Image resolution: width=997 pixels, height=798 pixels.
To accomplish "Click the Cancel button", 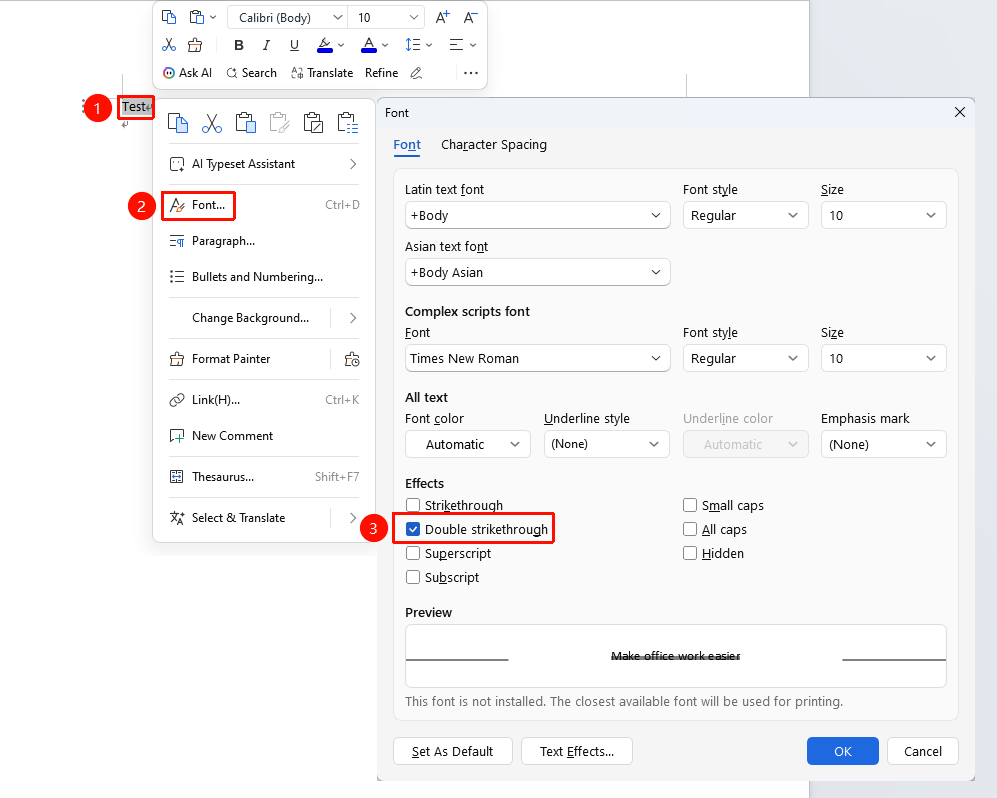I will (923, 751).
